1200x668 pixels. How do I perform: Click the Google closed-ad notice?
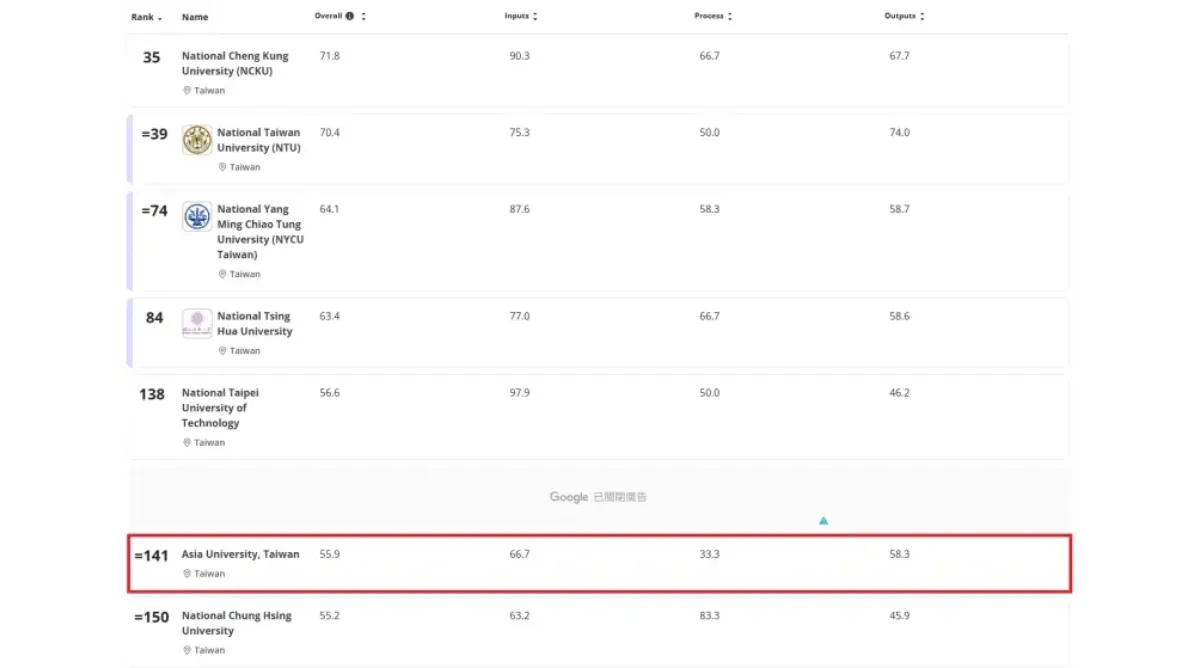pyautogui.click(x=598, y=497)
